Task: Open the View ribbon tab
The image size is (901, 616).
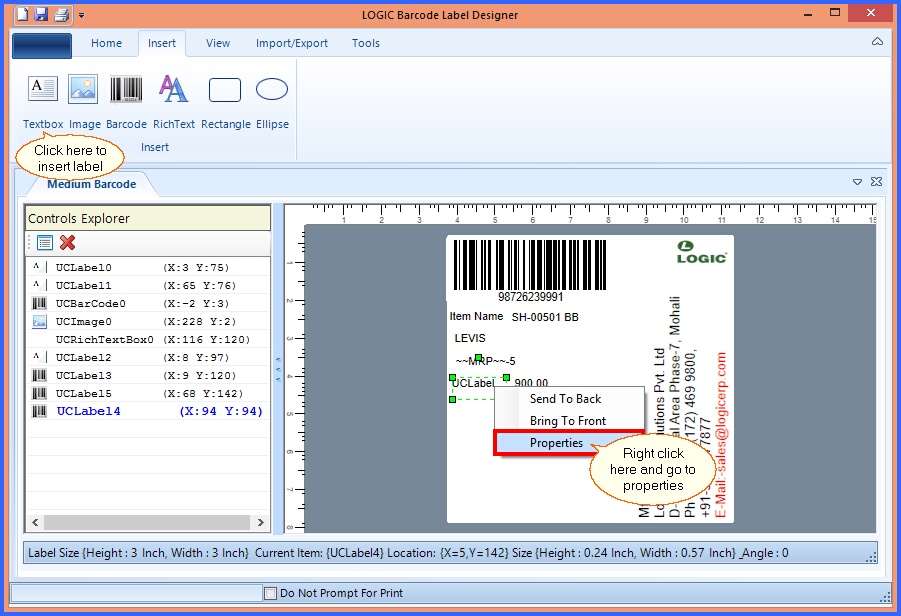Action: pyautogui.click(x=218, y=43)
